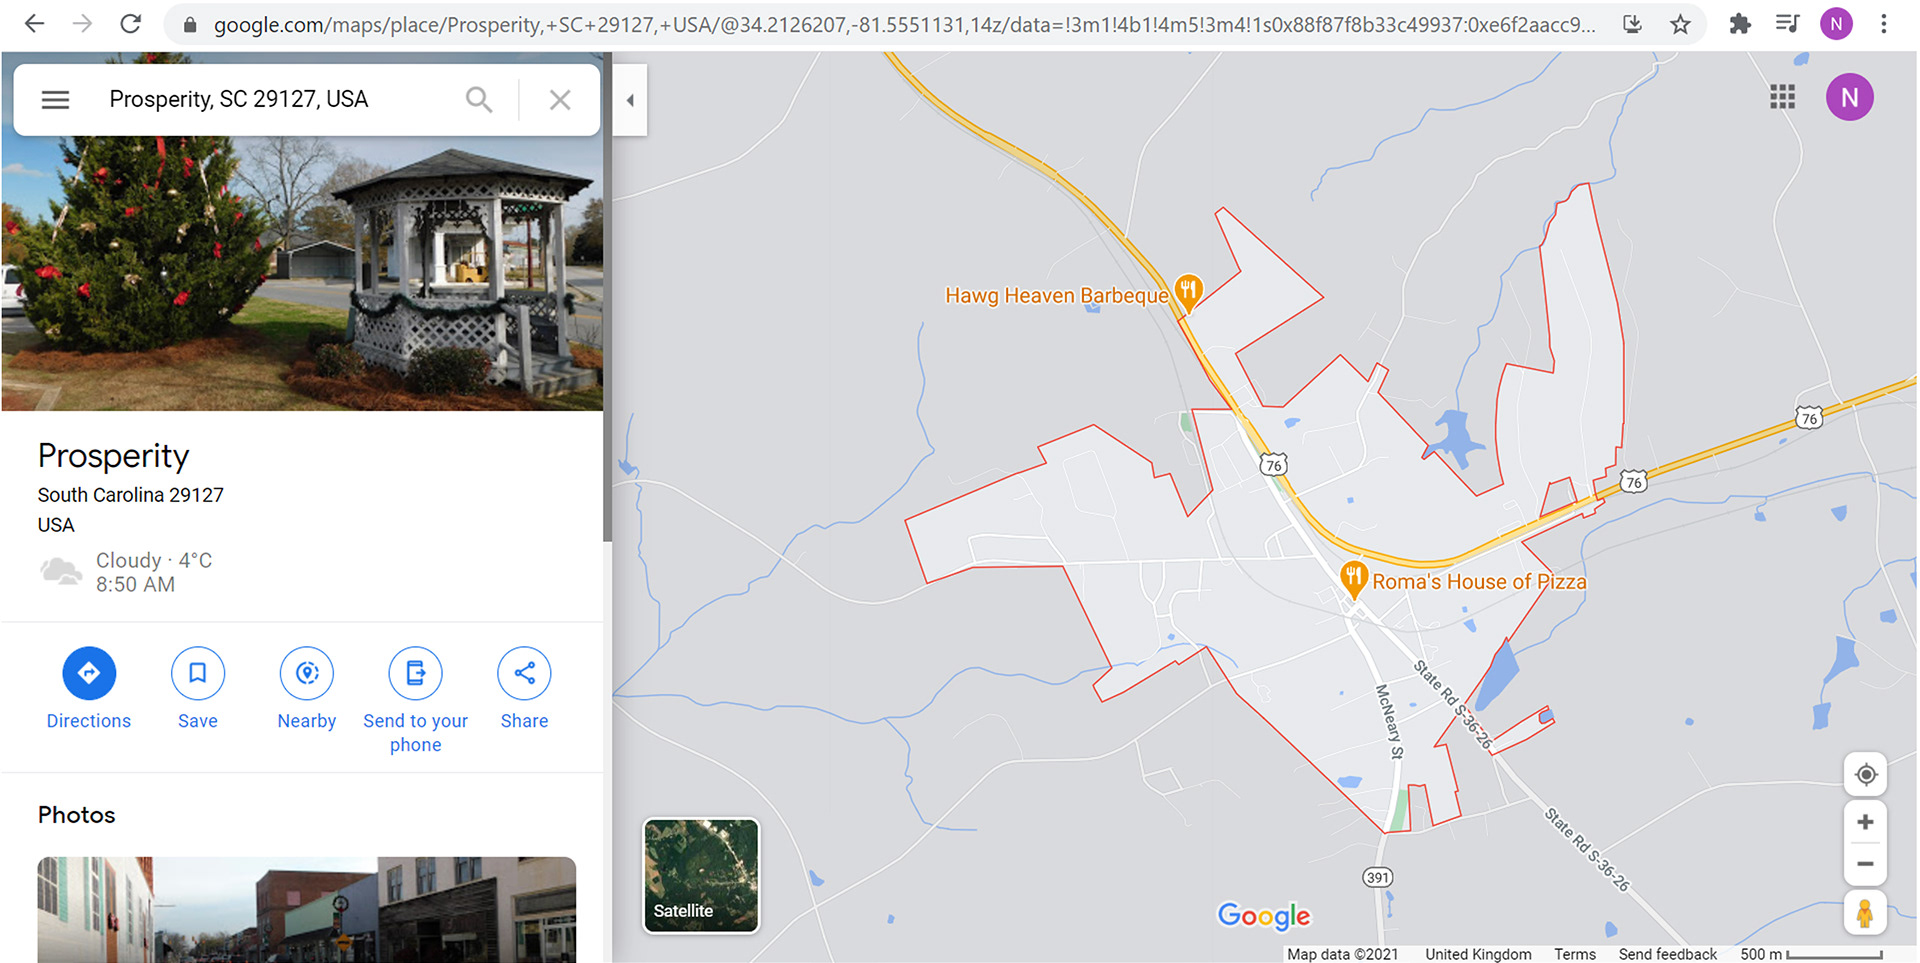Bookmark this page with star icon

pyautogui.click(x=1680, y=24)
